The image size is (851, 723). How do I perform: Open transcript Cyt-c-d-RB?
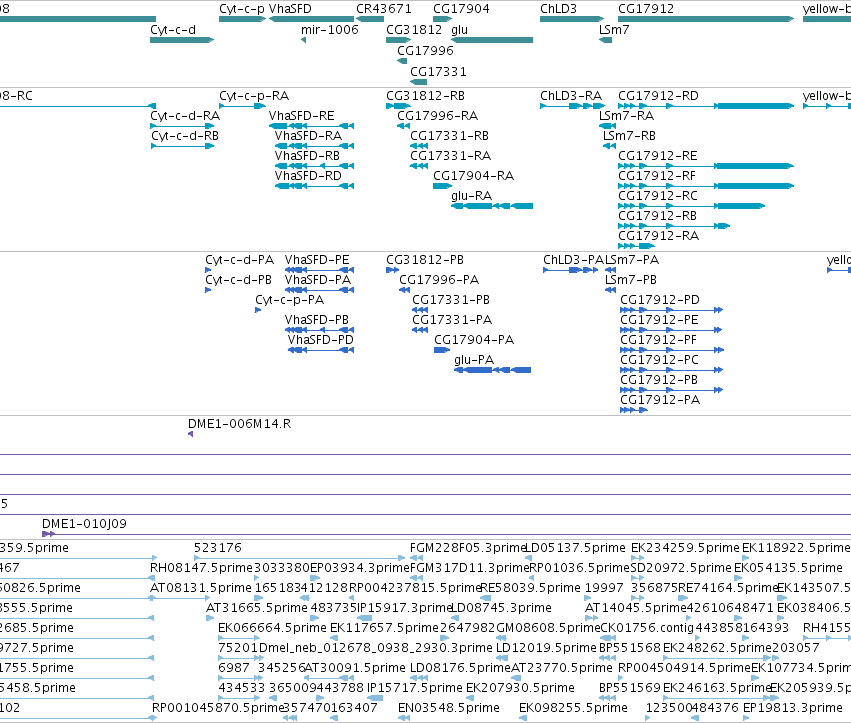tap(182, 146)
